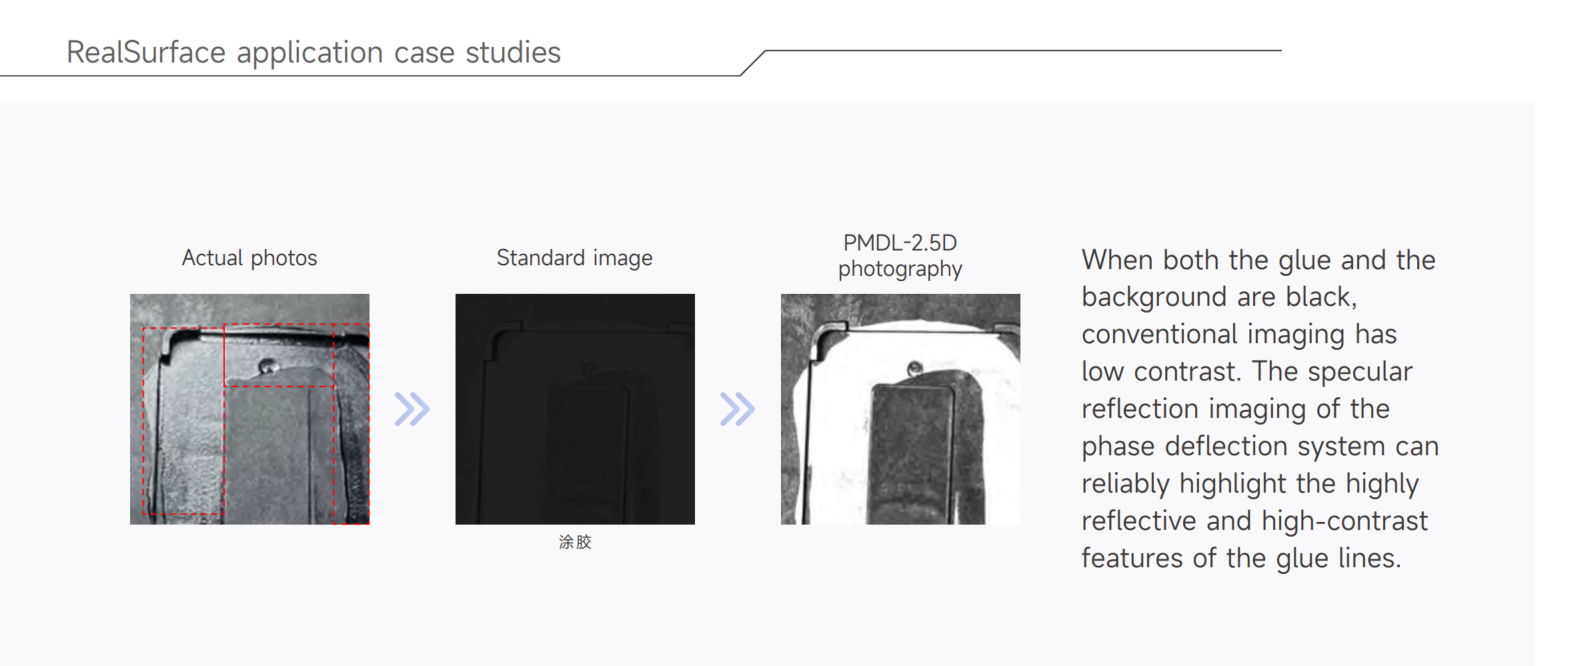Click the "涂胶" caption under Standard image
The width and height of the screenshot is (1582, 666).
tap(575, 542)
